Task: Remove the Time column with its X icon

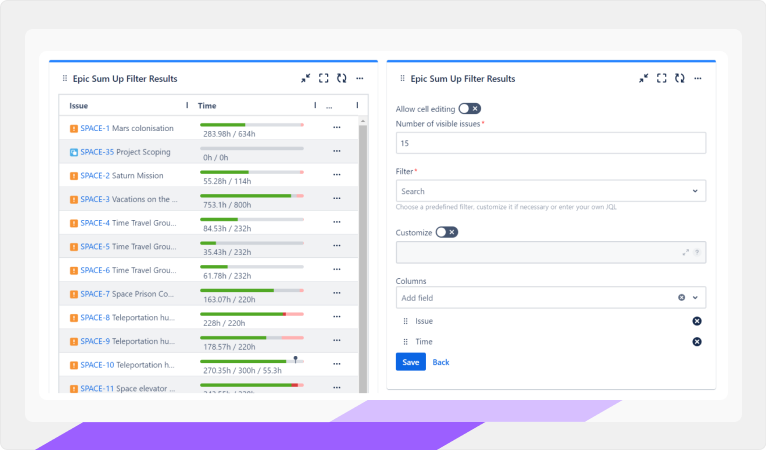Action: point(697,342)
